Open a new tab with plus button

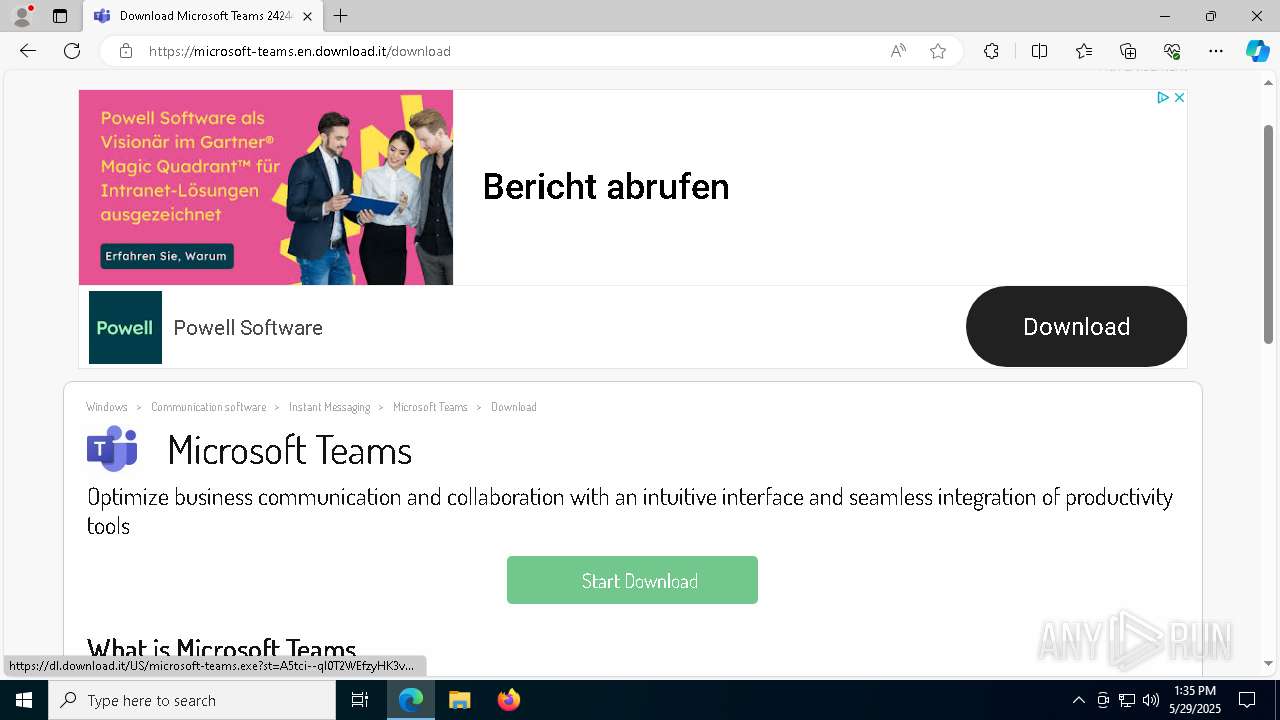[x=341, y=16]
